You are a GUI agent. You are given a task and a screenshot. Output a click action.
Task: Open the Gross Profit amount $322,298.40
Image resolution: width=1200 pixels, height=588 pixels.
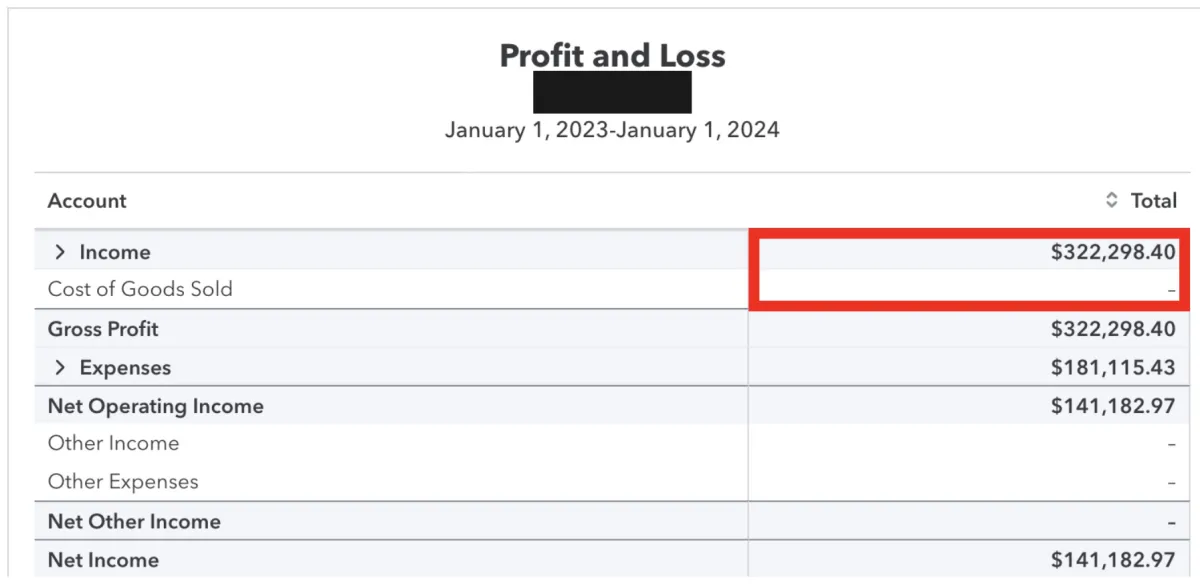click(x=1113, y=329)
